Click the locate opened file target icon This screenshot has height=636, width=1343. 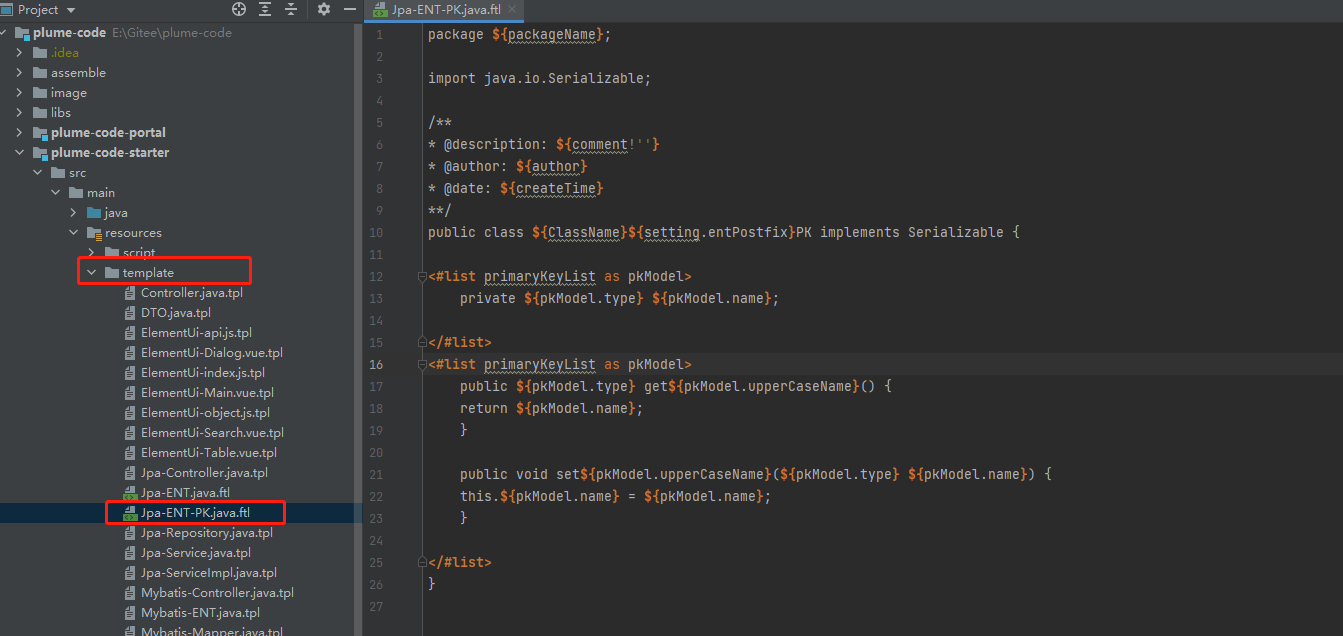pyautogui.click(x=239, y=9)
